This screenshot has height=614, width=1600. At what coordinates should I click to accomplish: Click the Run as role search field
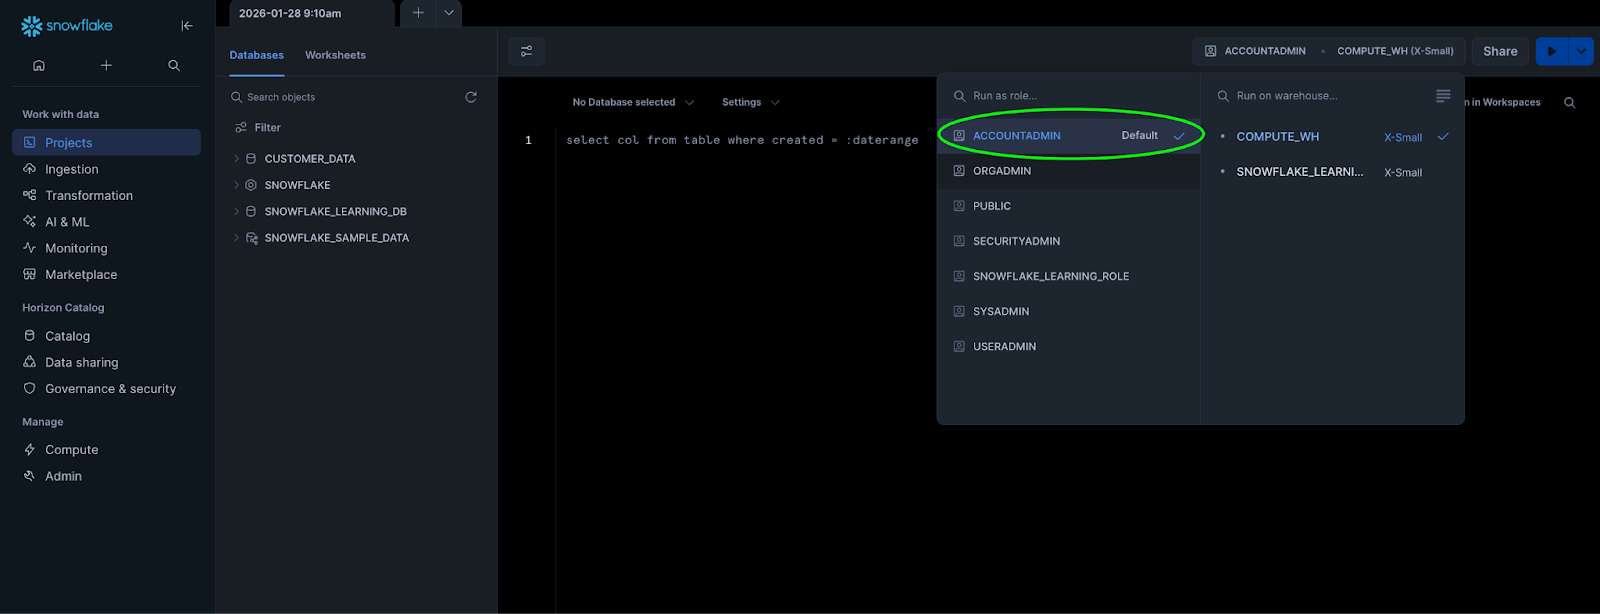tap(1068, 96)
